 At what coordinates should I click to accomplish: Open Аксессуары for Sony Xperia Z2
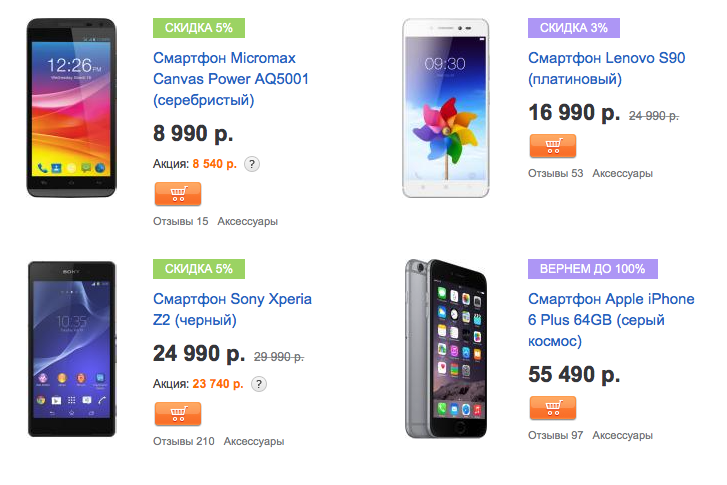[x=253, y=440]
